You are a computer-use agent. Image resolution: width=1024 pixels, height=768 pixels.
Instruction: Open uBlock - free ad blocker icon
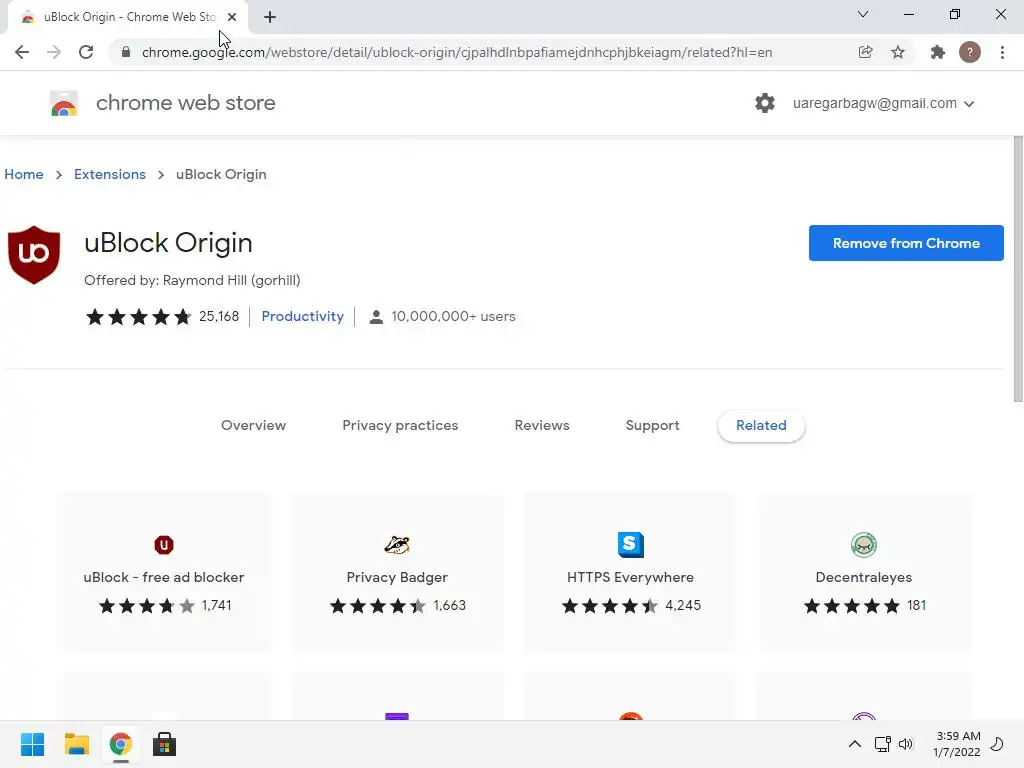164,545
